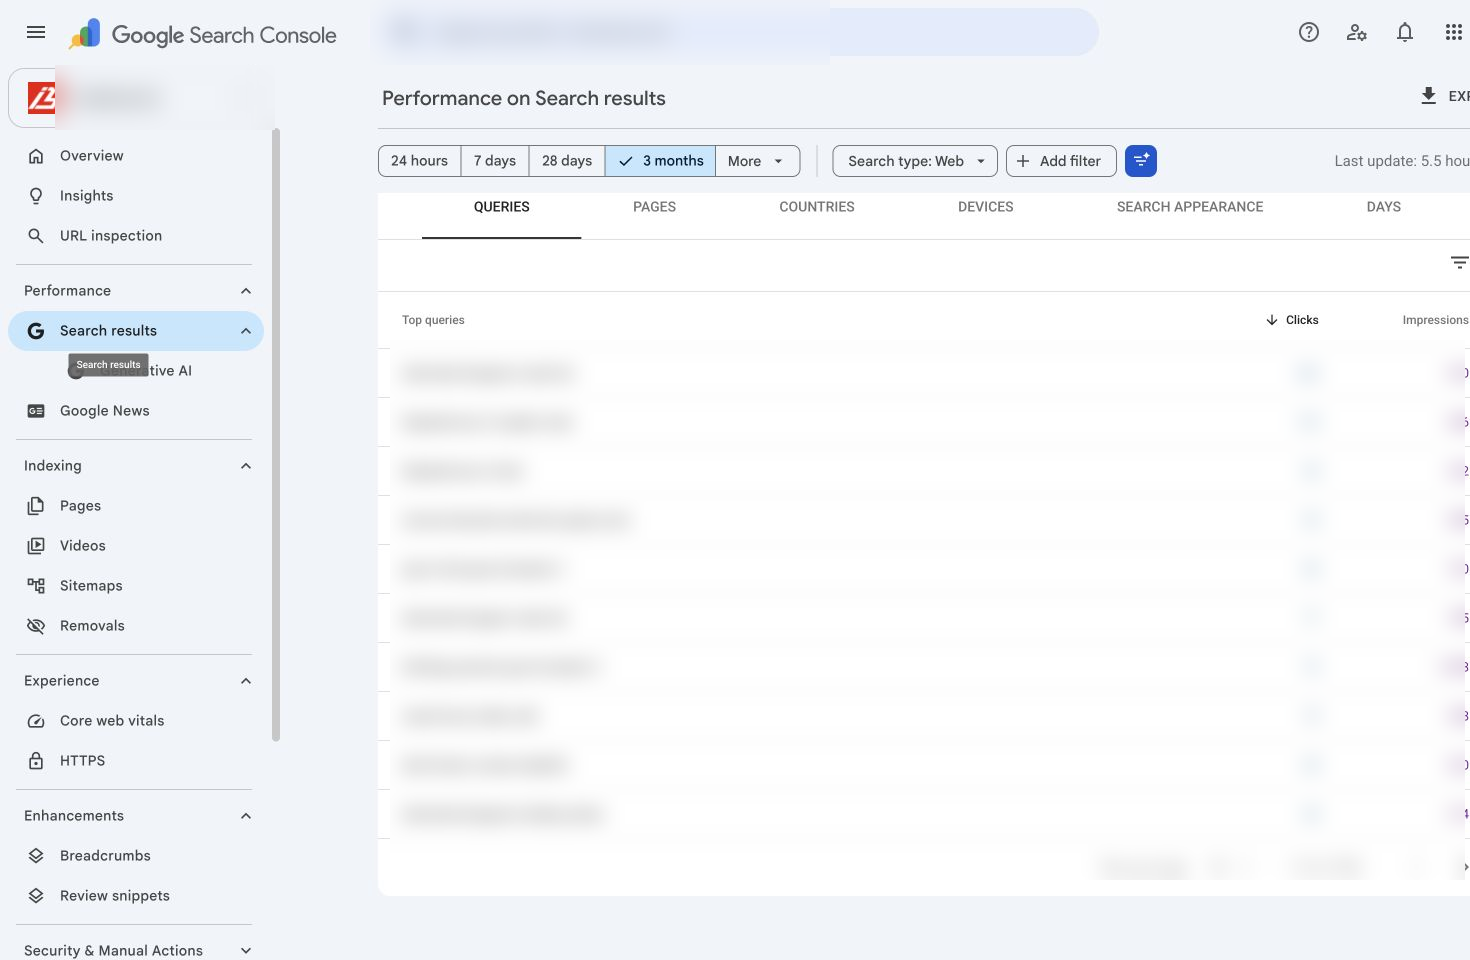
Task: Collapse the Indexing section
Action: click(246, 466)
